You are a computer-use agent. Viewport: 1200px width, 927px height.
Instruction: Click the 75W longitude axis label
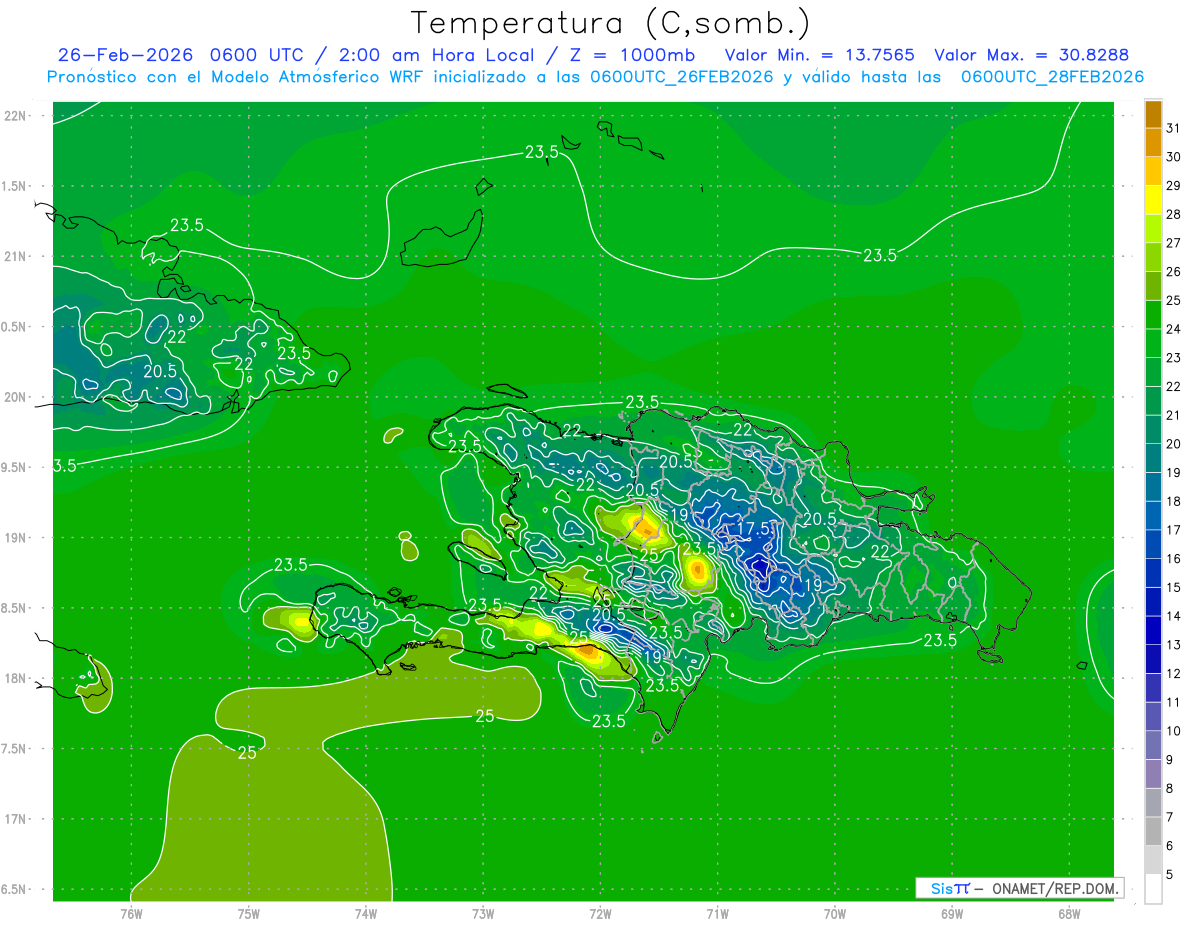tap(248, 914)
